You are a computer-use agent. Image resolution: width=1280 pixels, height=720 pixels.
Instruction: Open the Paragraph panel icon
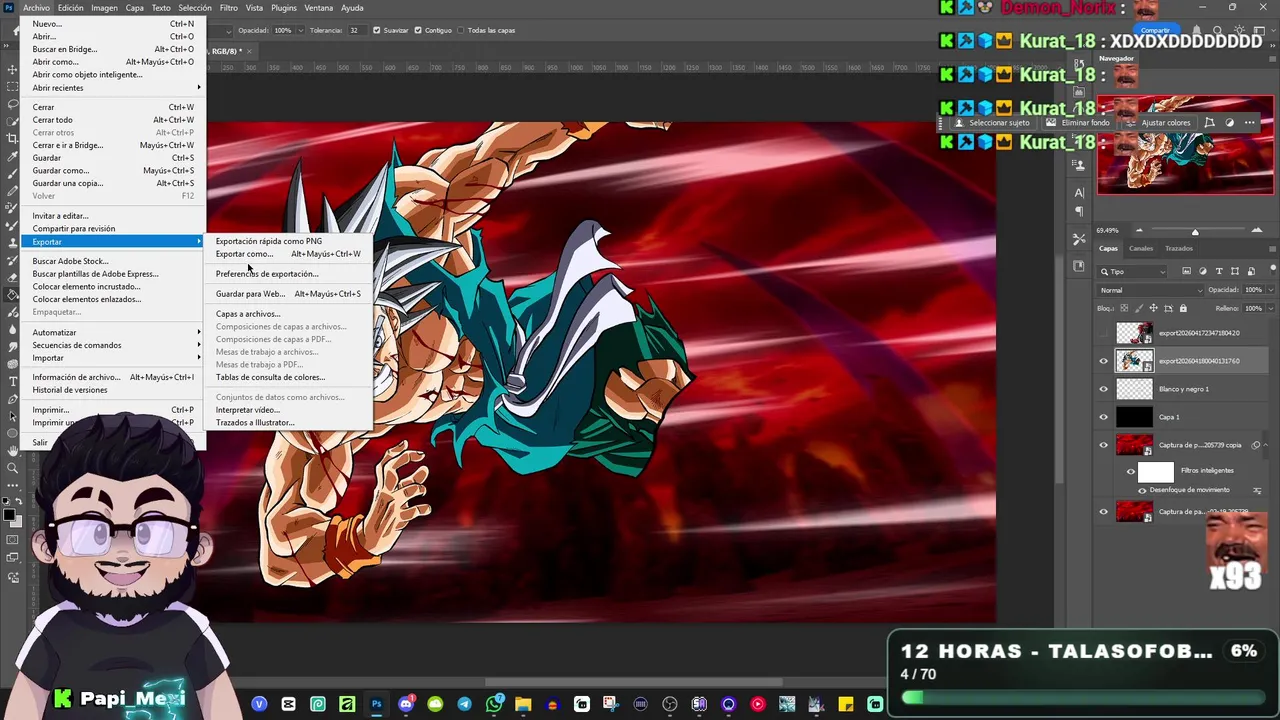point(1079,211)
